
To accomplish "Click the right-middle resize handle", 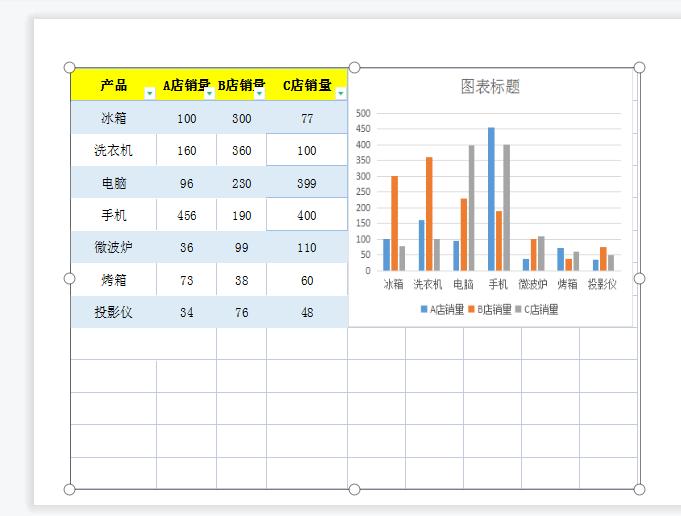I will (639, 278).
